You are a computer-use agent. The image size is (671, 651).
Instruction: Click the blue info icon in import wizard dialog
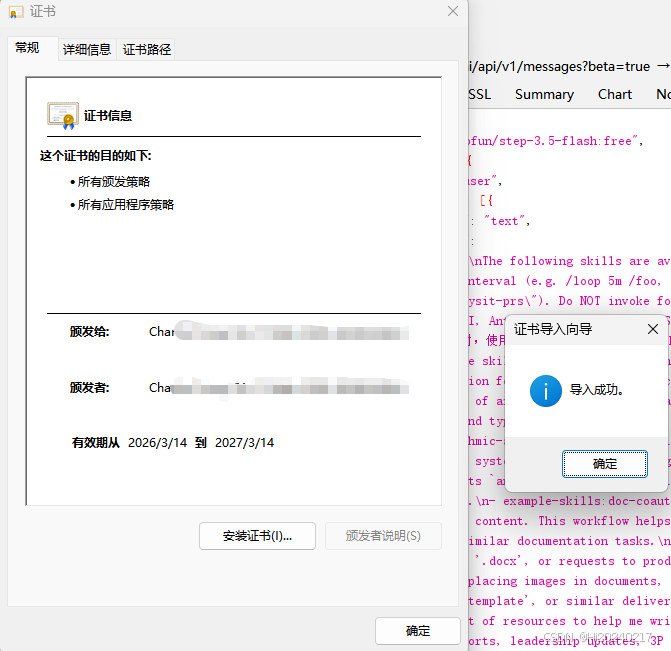[546, 391]
